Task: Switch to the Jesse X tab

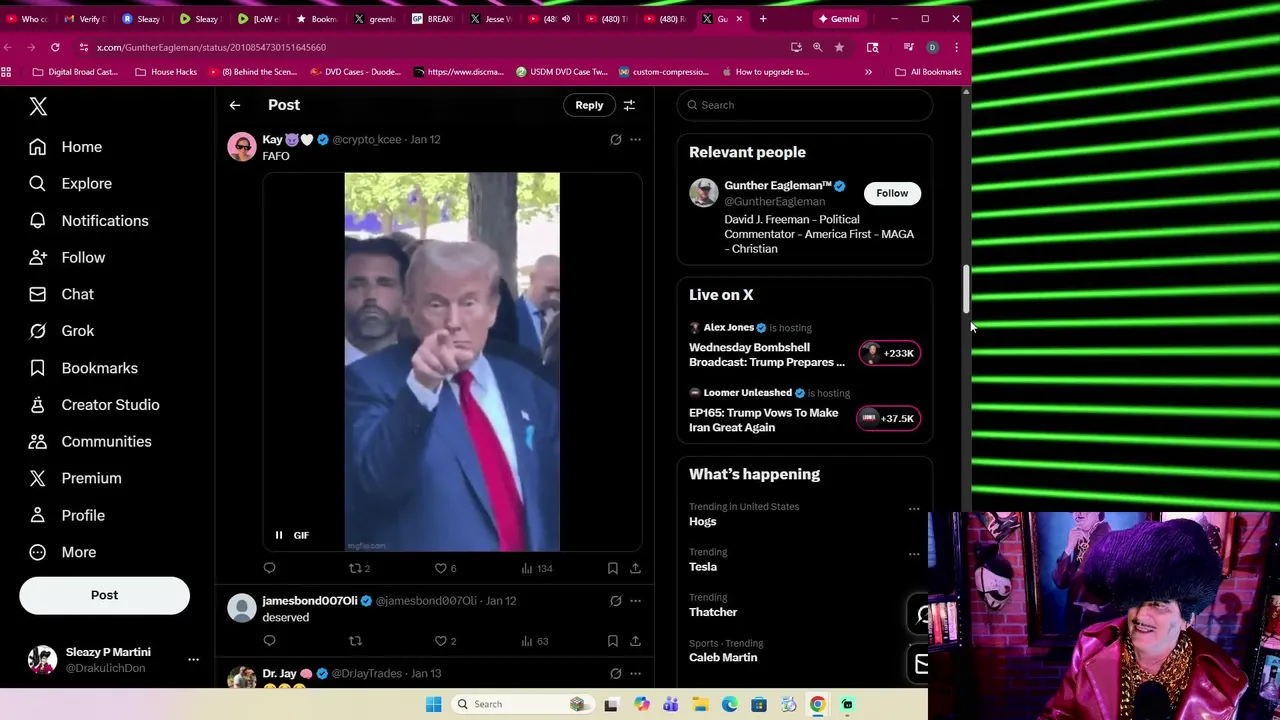Action: pos(491,19)
